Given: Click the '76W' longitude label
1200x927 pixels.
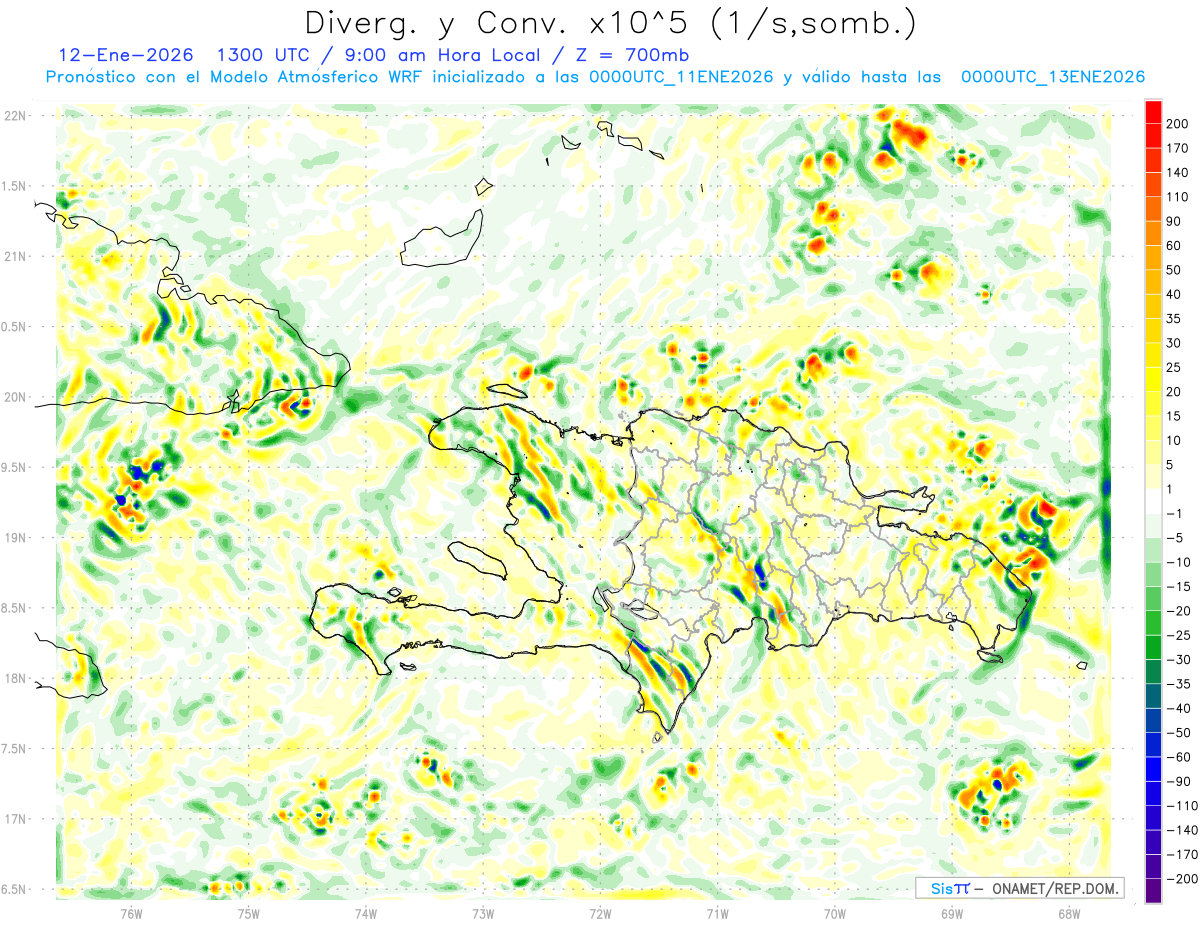Looking at the screenshot, I should click(131, 913).
